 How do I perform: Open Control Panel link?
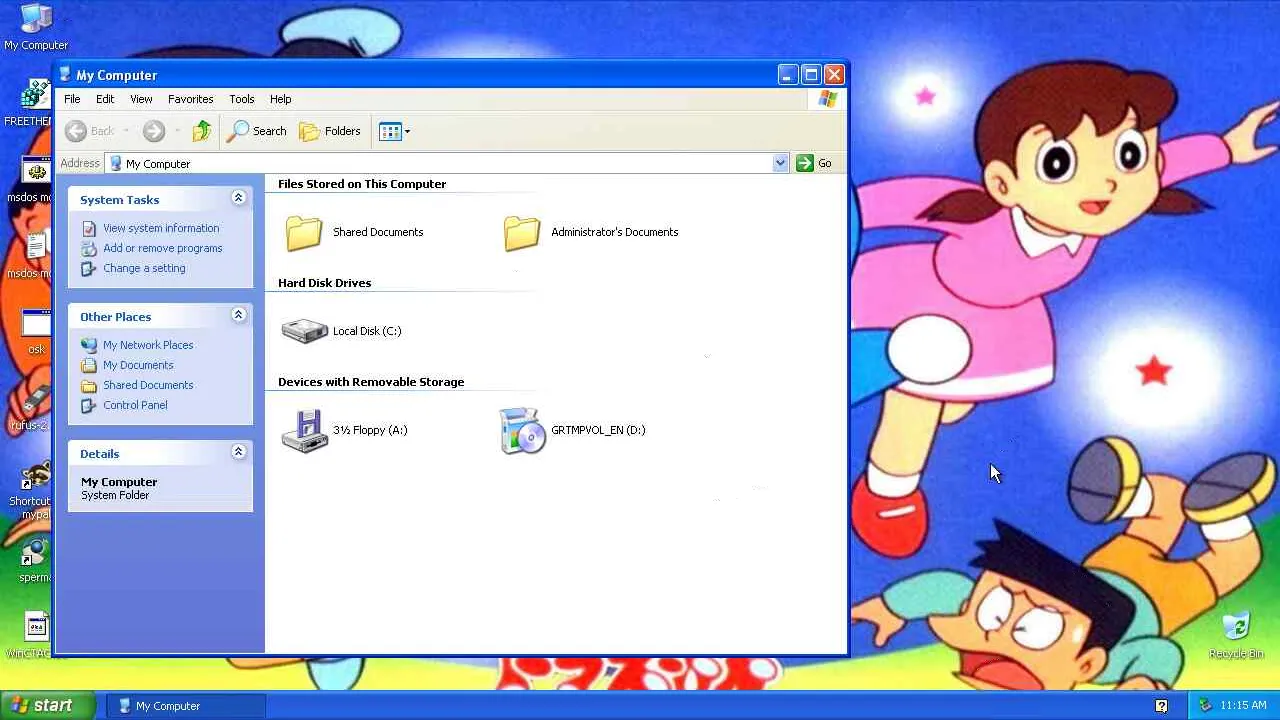click(135, 405)
